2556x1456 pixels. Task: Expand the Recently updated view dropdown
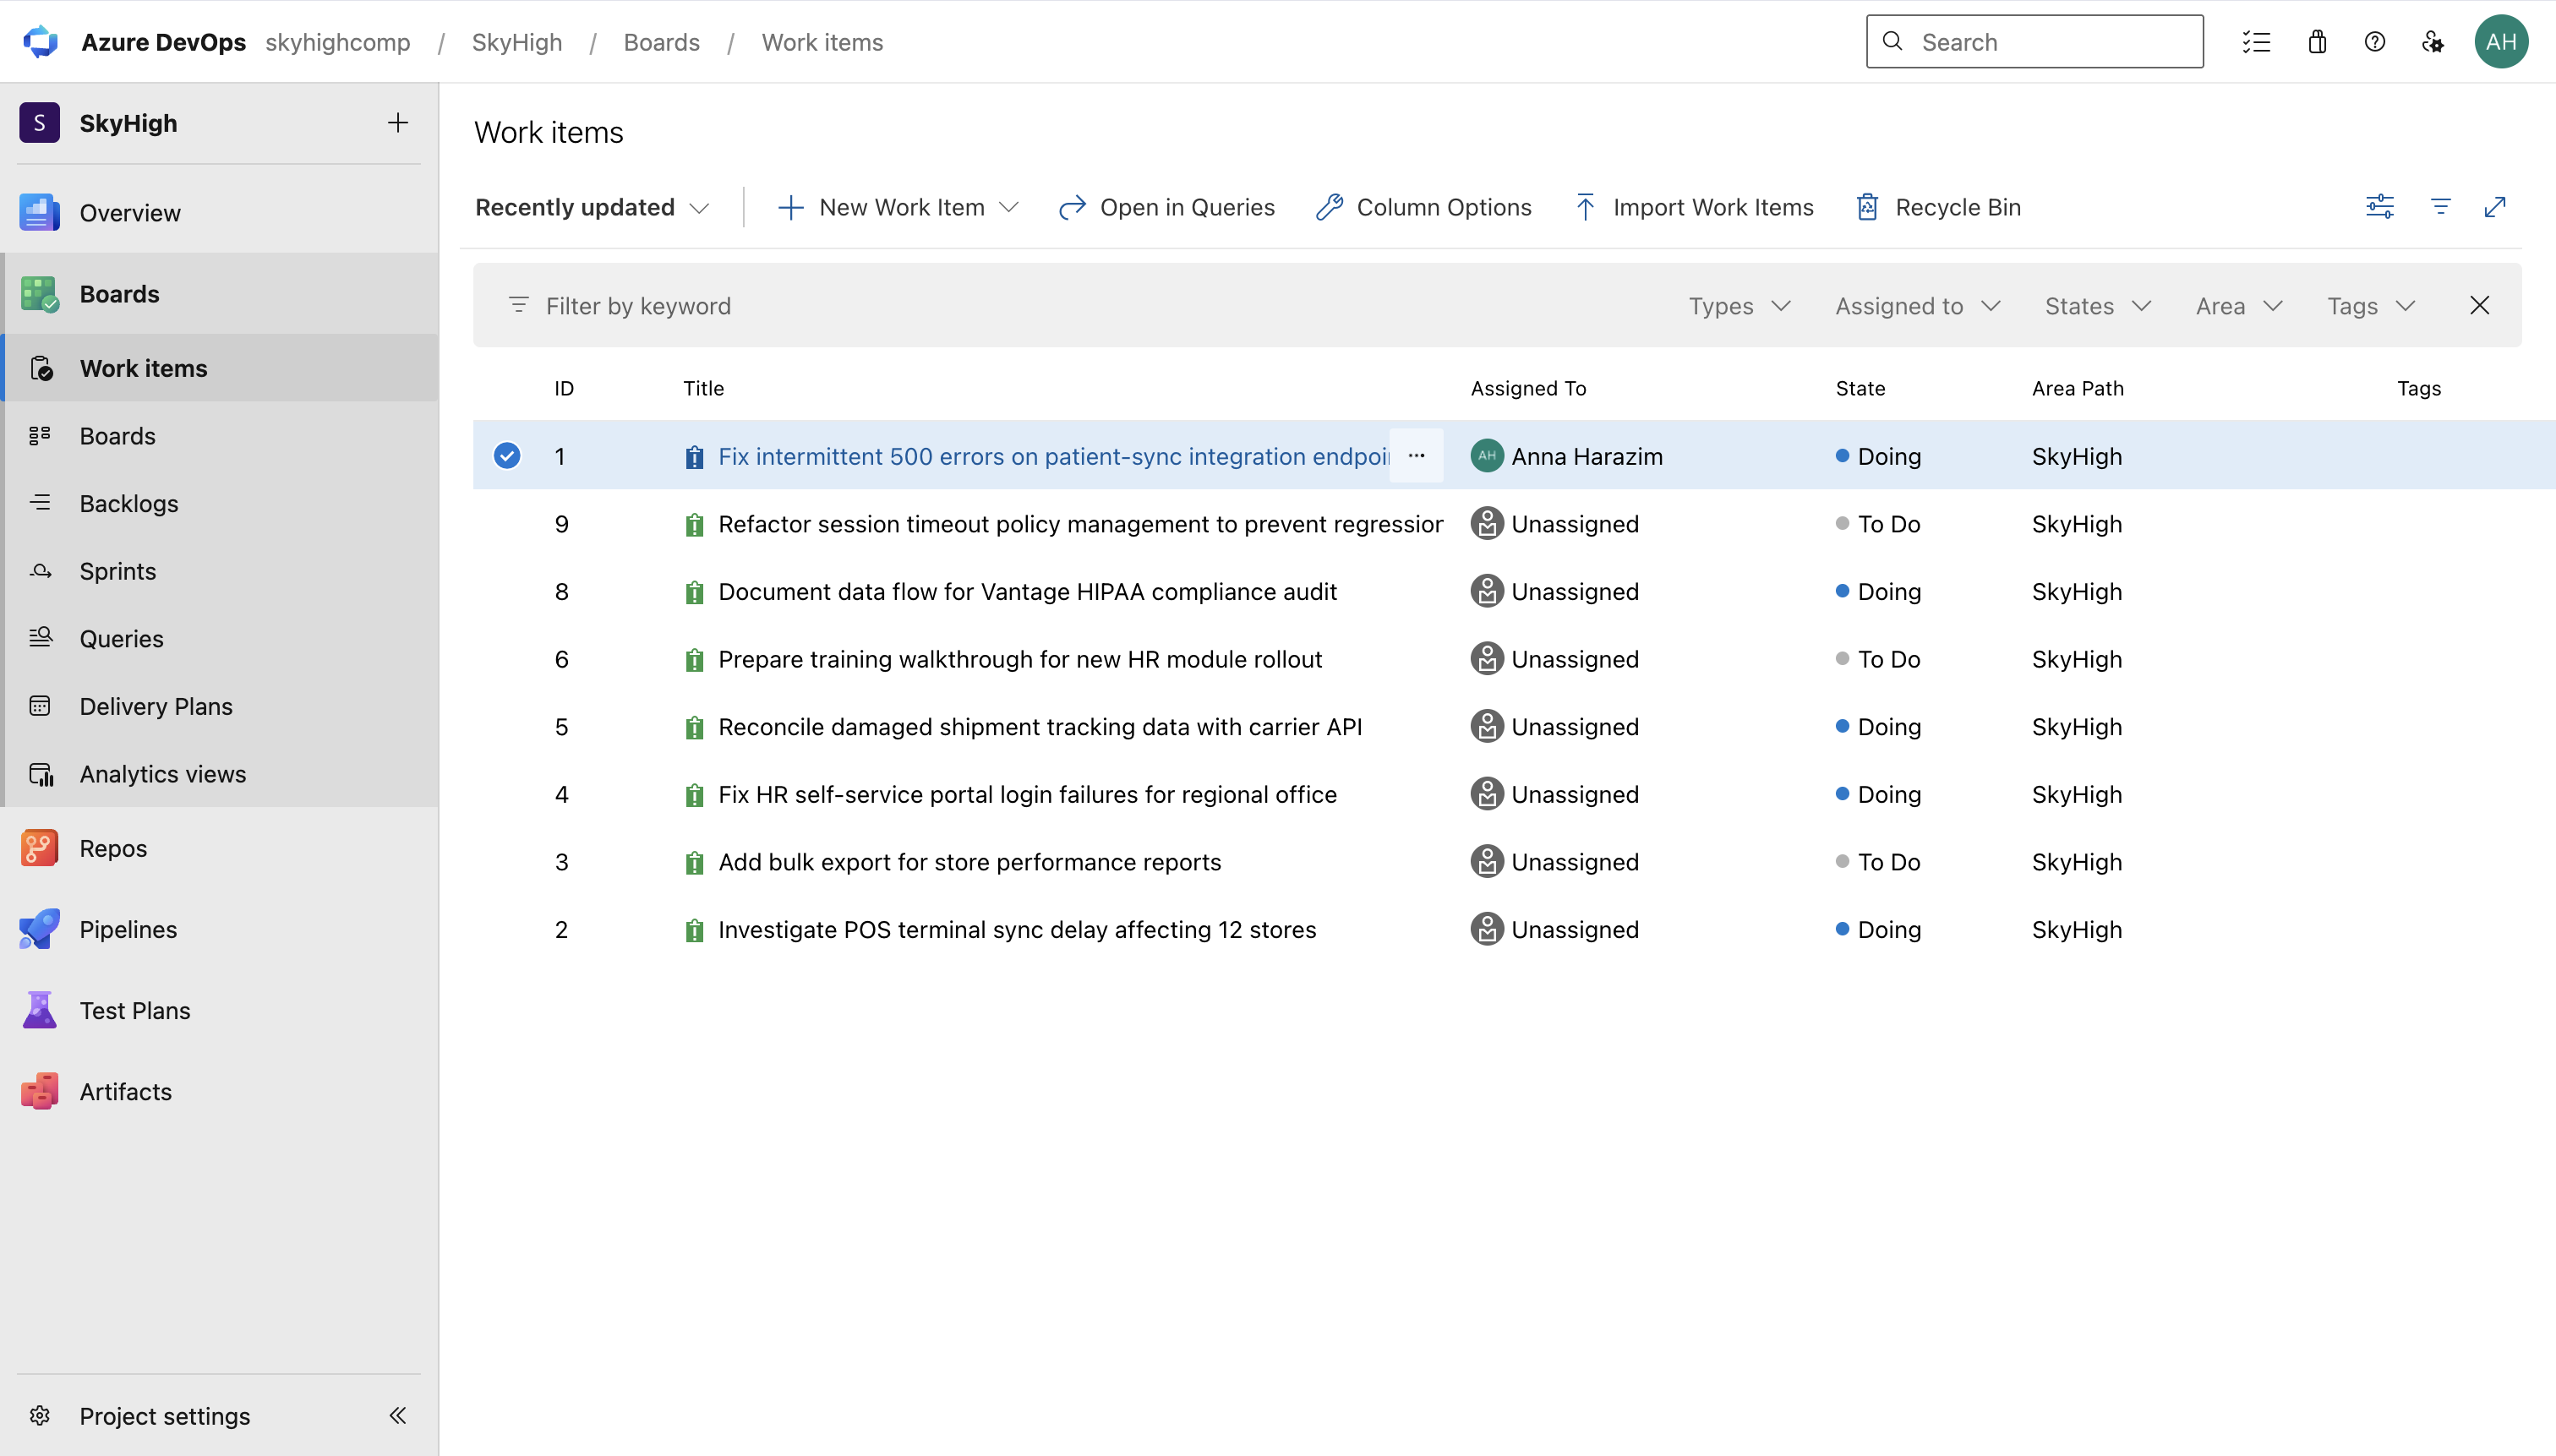592,207
